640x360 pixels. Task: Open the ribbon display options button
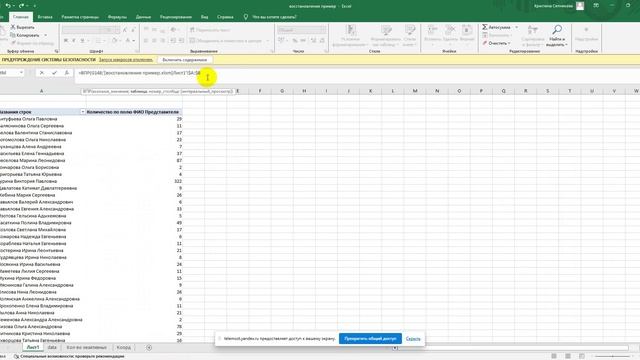point(596,6)
